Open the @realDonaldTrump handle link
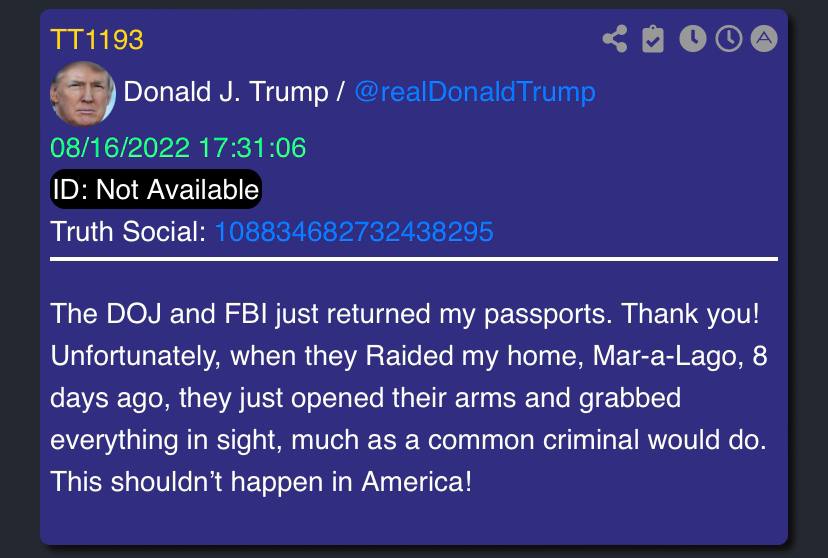This screenshot has height=558, width=828. tap(474, 93)
